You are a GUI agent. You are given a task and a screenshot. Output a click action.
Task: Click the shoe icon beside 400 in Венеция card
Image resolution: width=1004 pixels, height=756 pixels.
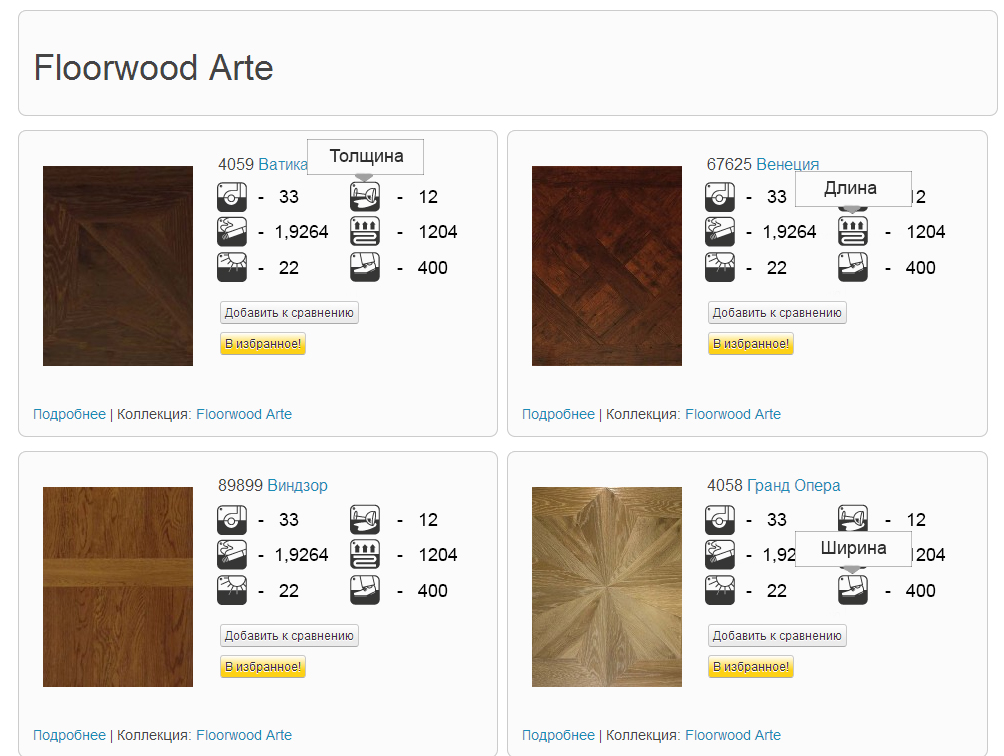(853, 268)
